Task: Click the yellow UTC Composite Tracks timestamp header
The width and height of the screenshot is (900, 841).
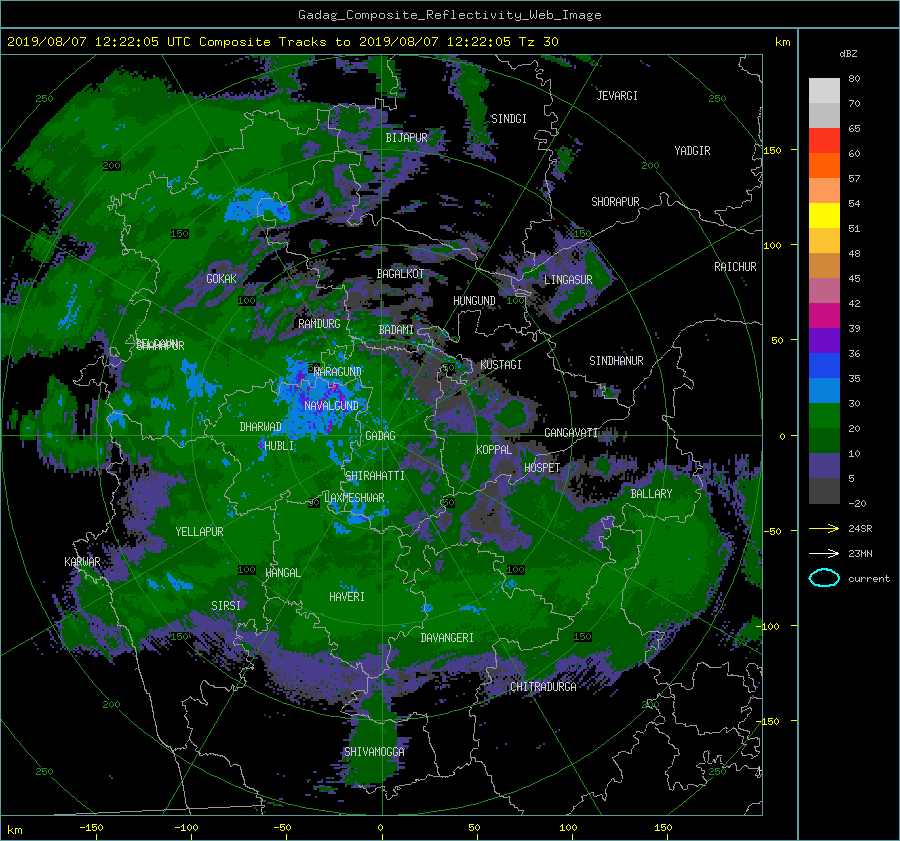Action: point(282,42)
